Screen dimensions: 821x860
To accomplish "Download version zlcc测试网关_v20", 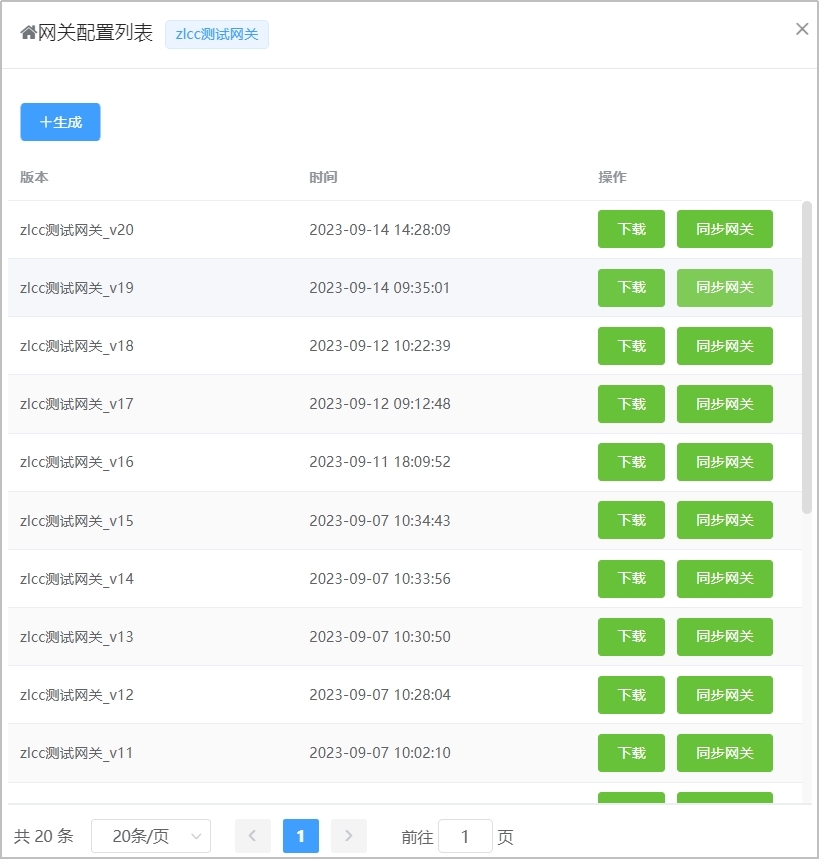I will pyautogui.click(x=631, y=229).
